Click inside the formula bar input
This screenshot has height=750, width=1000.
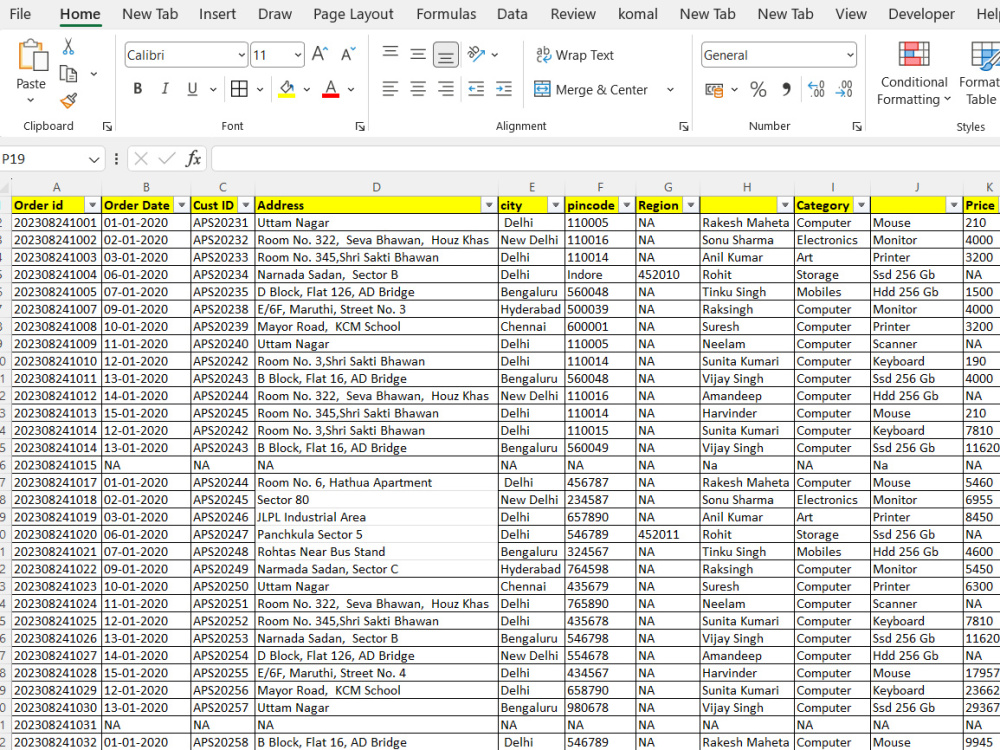tap(605, 159)
